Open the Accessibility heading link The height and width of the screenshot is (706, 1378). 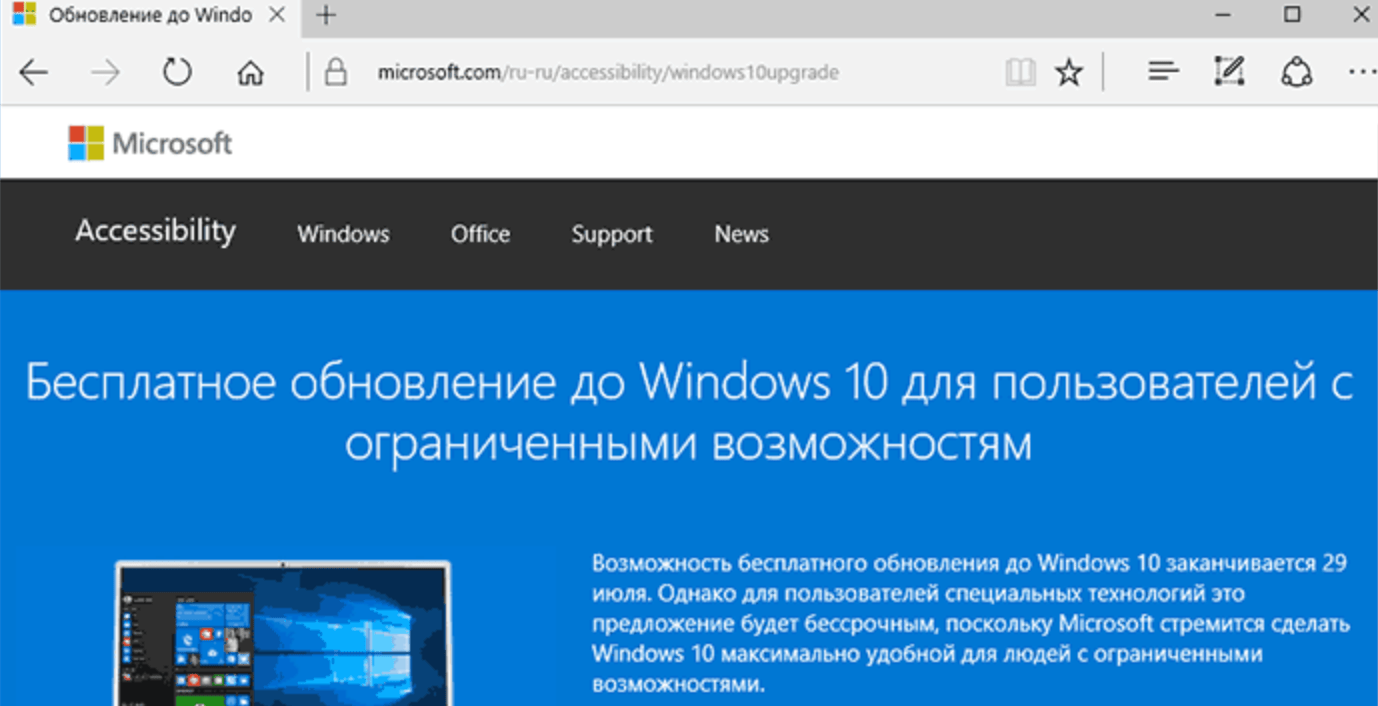[x=156, y=231]
